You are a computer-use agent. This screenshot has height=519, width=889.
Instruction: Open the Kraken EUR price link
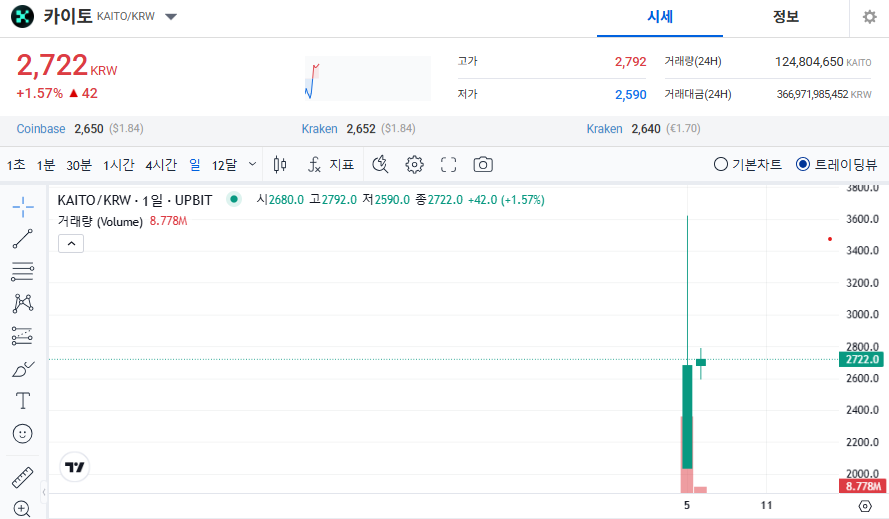click(x=604, y=129)
